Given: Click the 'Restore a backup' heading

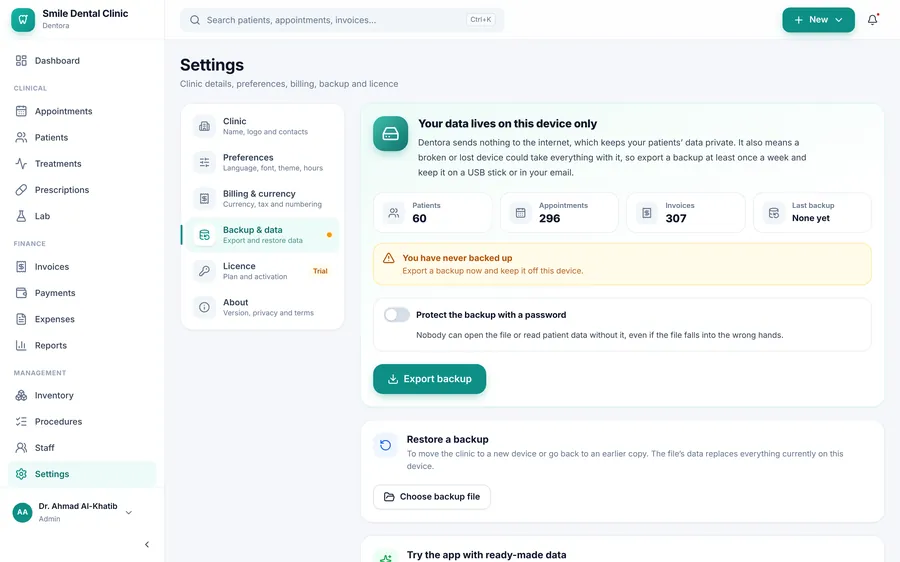Looking at the screenshot, I should click(x=448, y=440).
